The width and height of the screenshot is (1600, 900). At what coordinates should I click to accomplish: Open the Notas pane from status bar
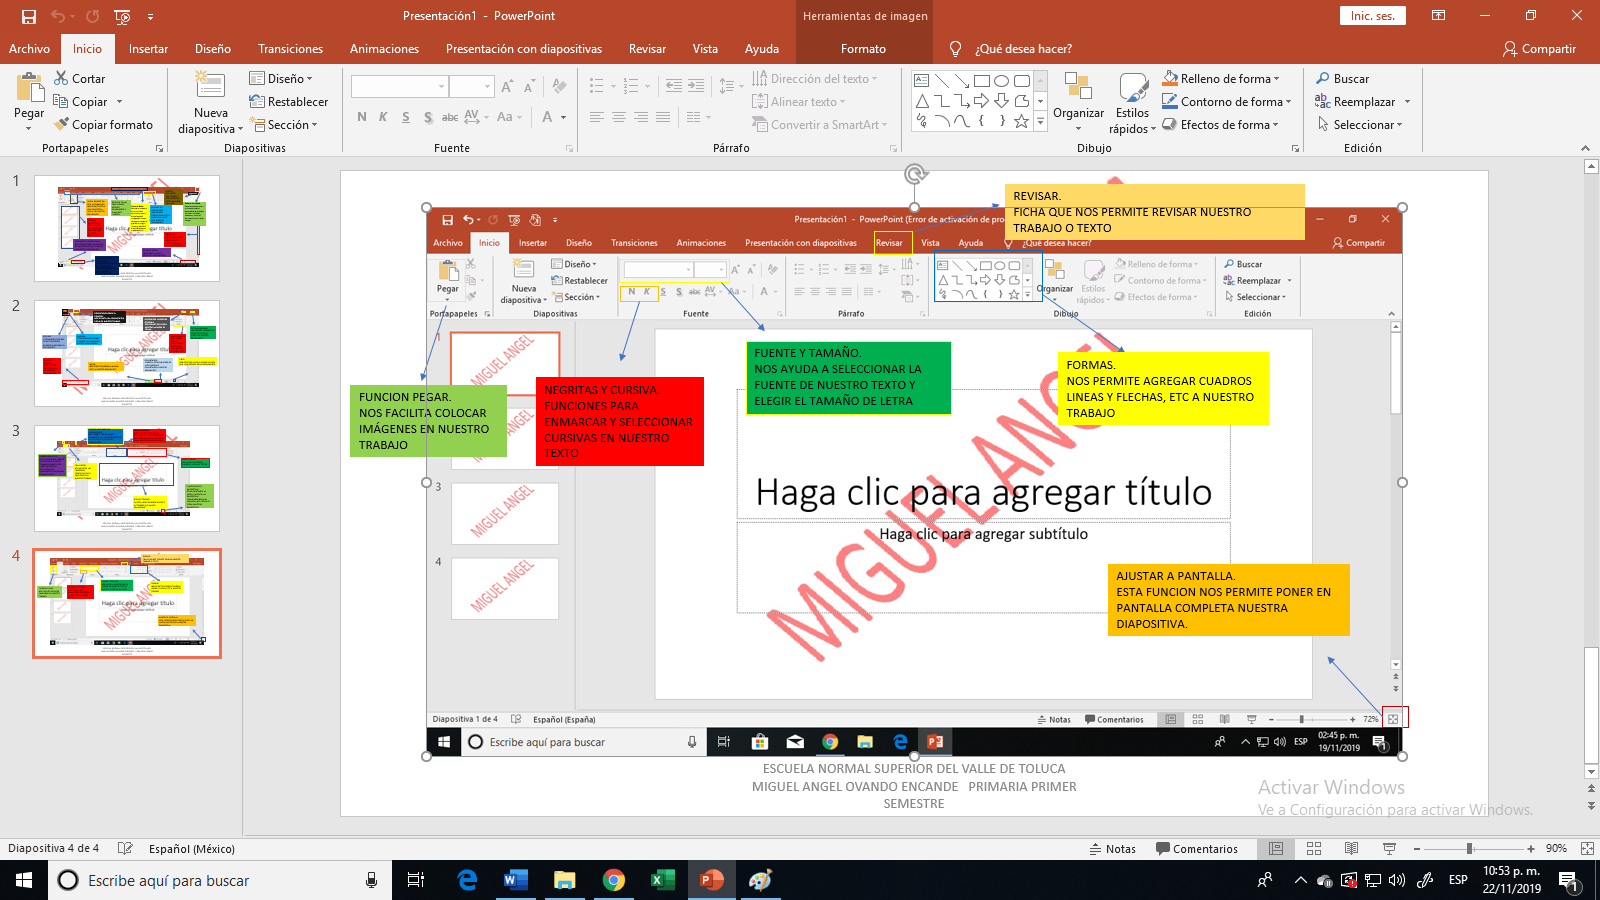tap(1116, 849)
